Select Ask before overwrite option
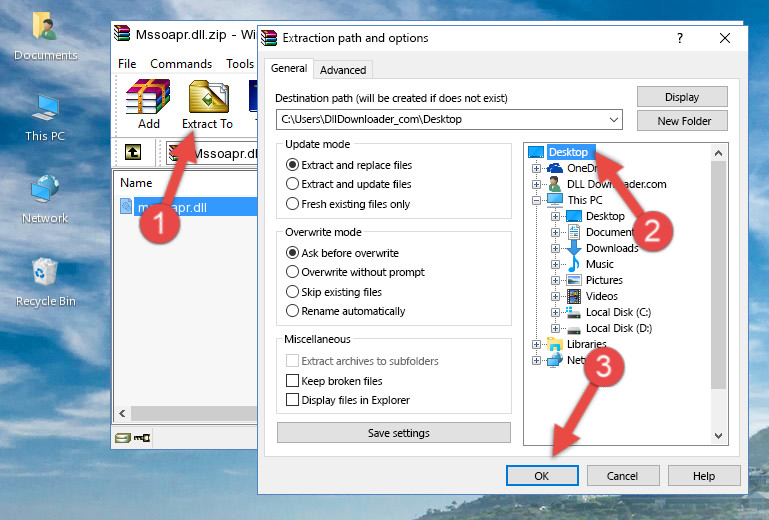The height and width of the screenshot is (520, 769). [342, 253]
